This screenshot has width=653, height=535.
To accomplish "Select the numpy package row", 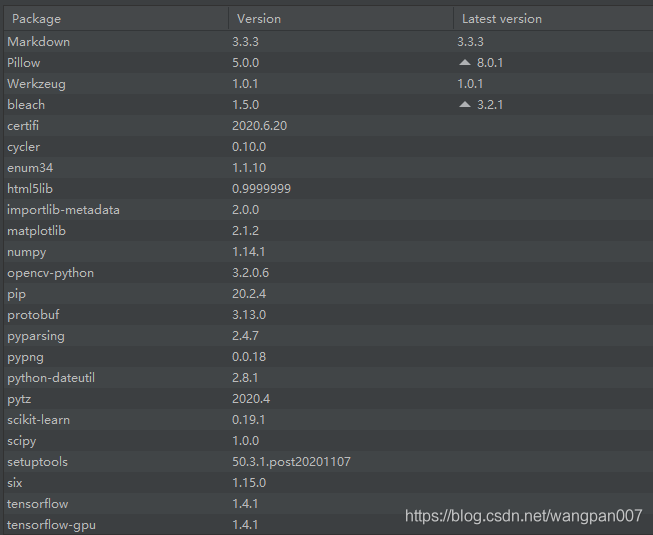I will 26,252.
